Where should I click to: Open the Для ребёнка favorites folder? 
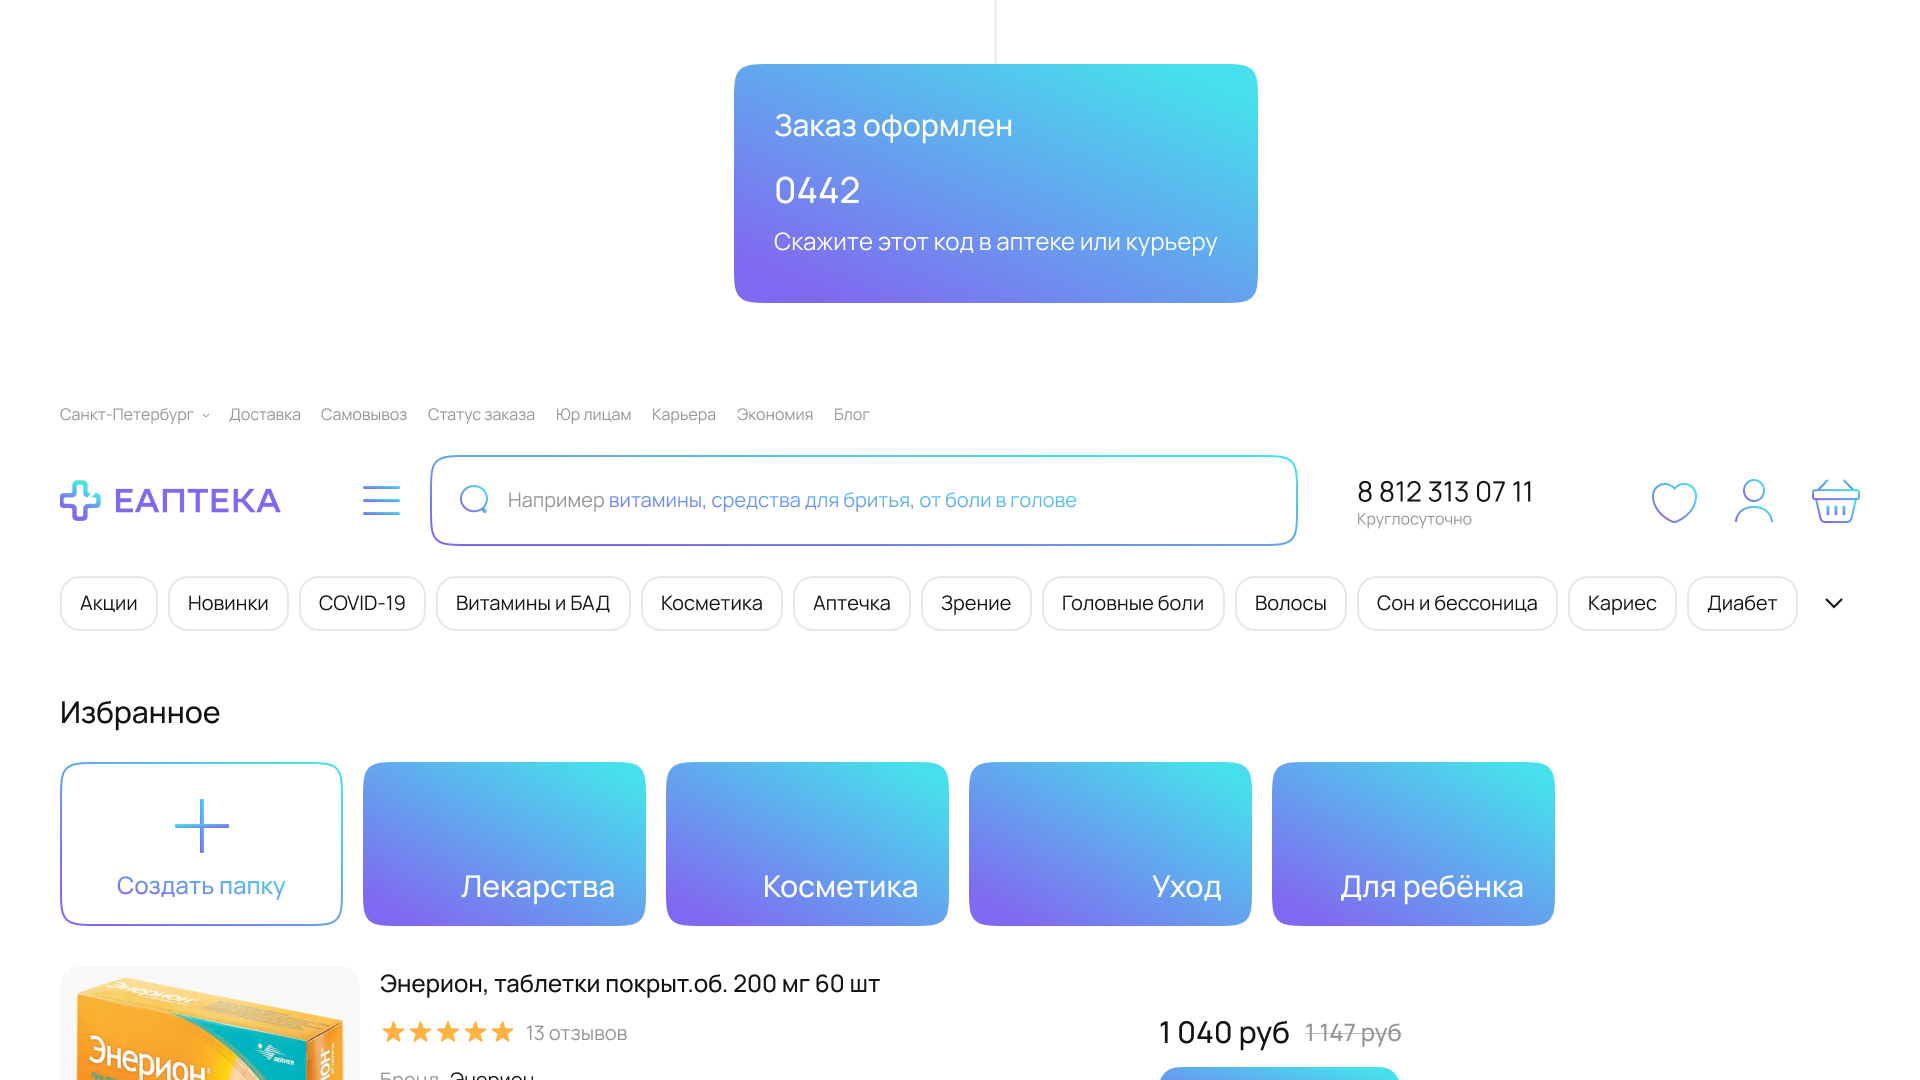[x=1413, y=844]
